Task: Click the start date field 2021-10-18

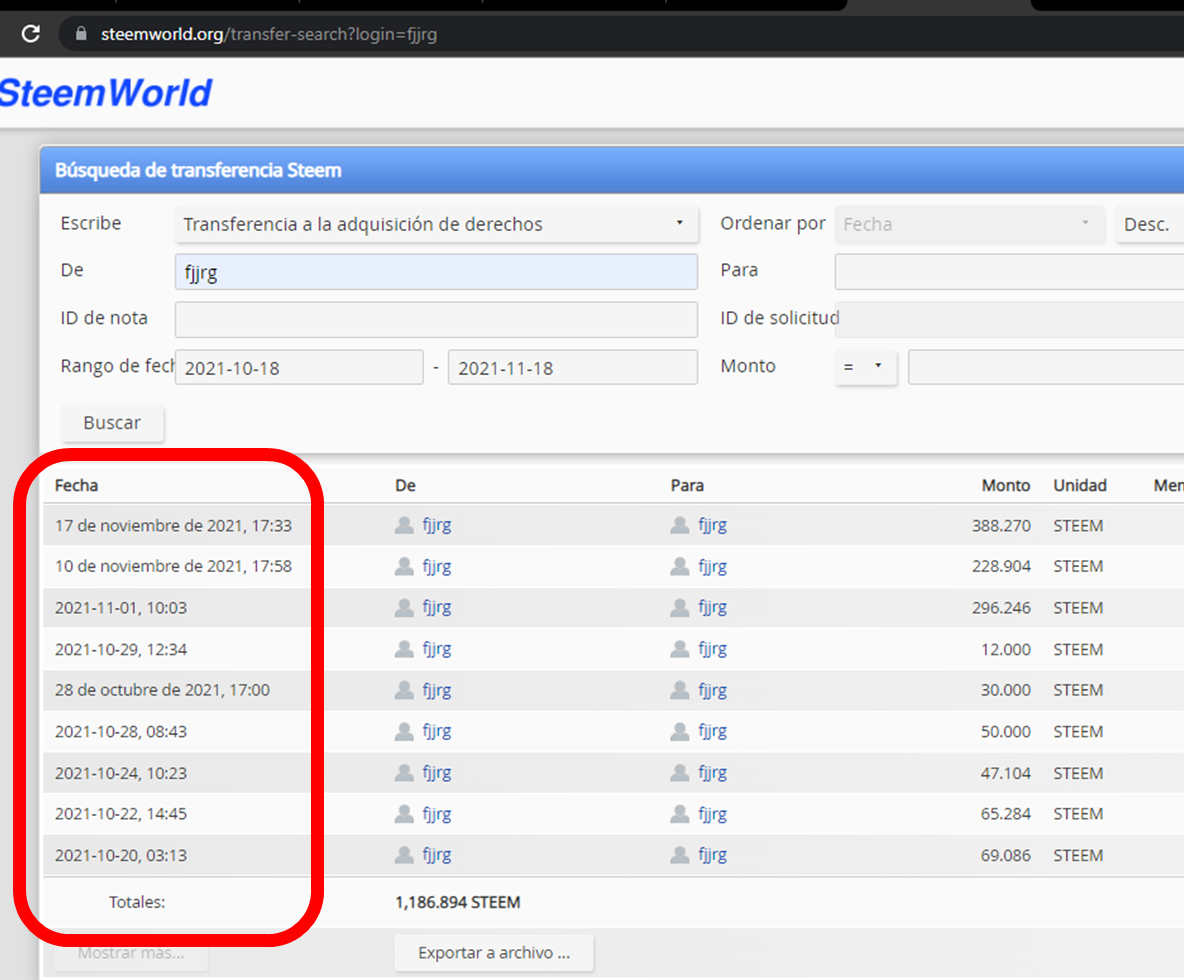Action: pyautogui.click(x=299, y=367)
